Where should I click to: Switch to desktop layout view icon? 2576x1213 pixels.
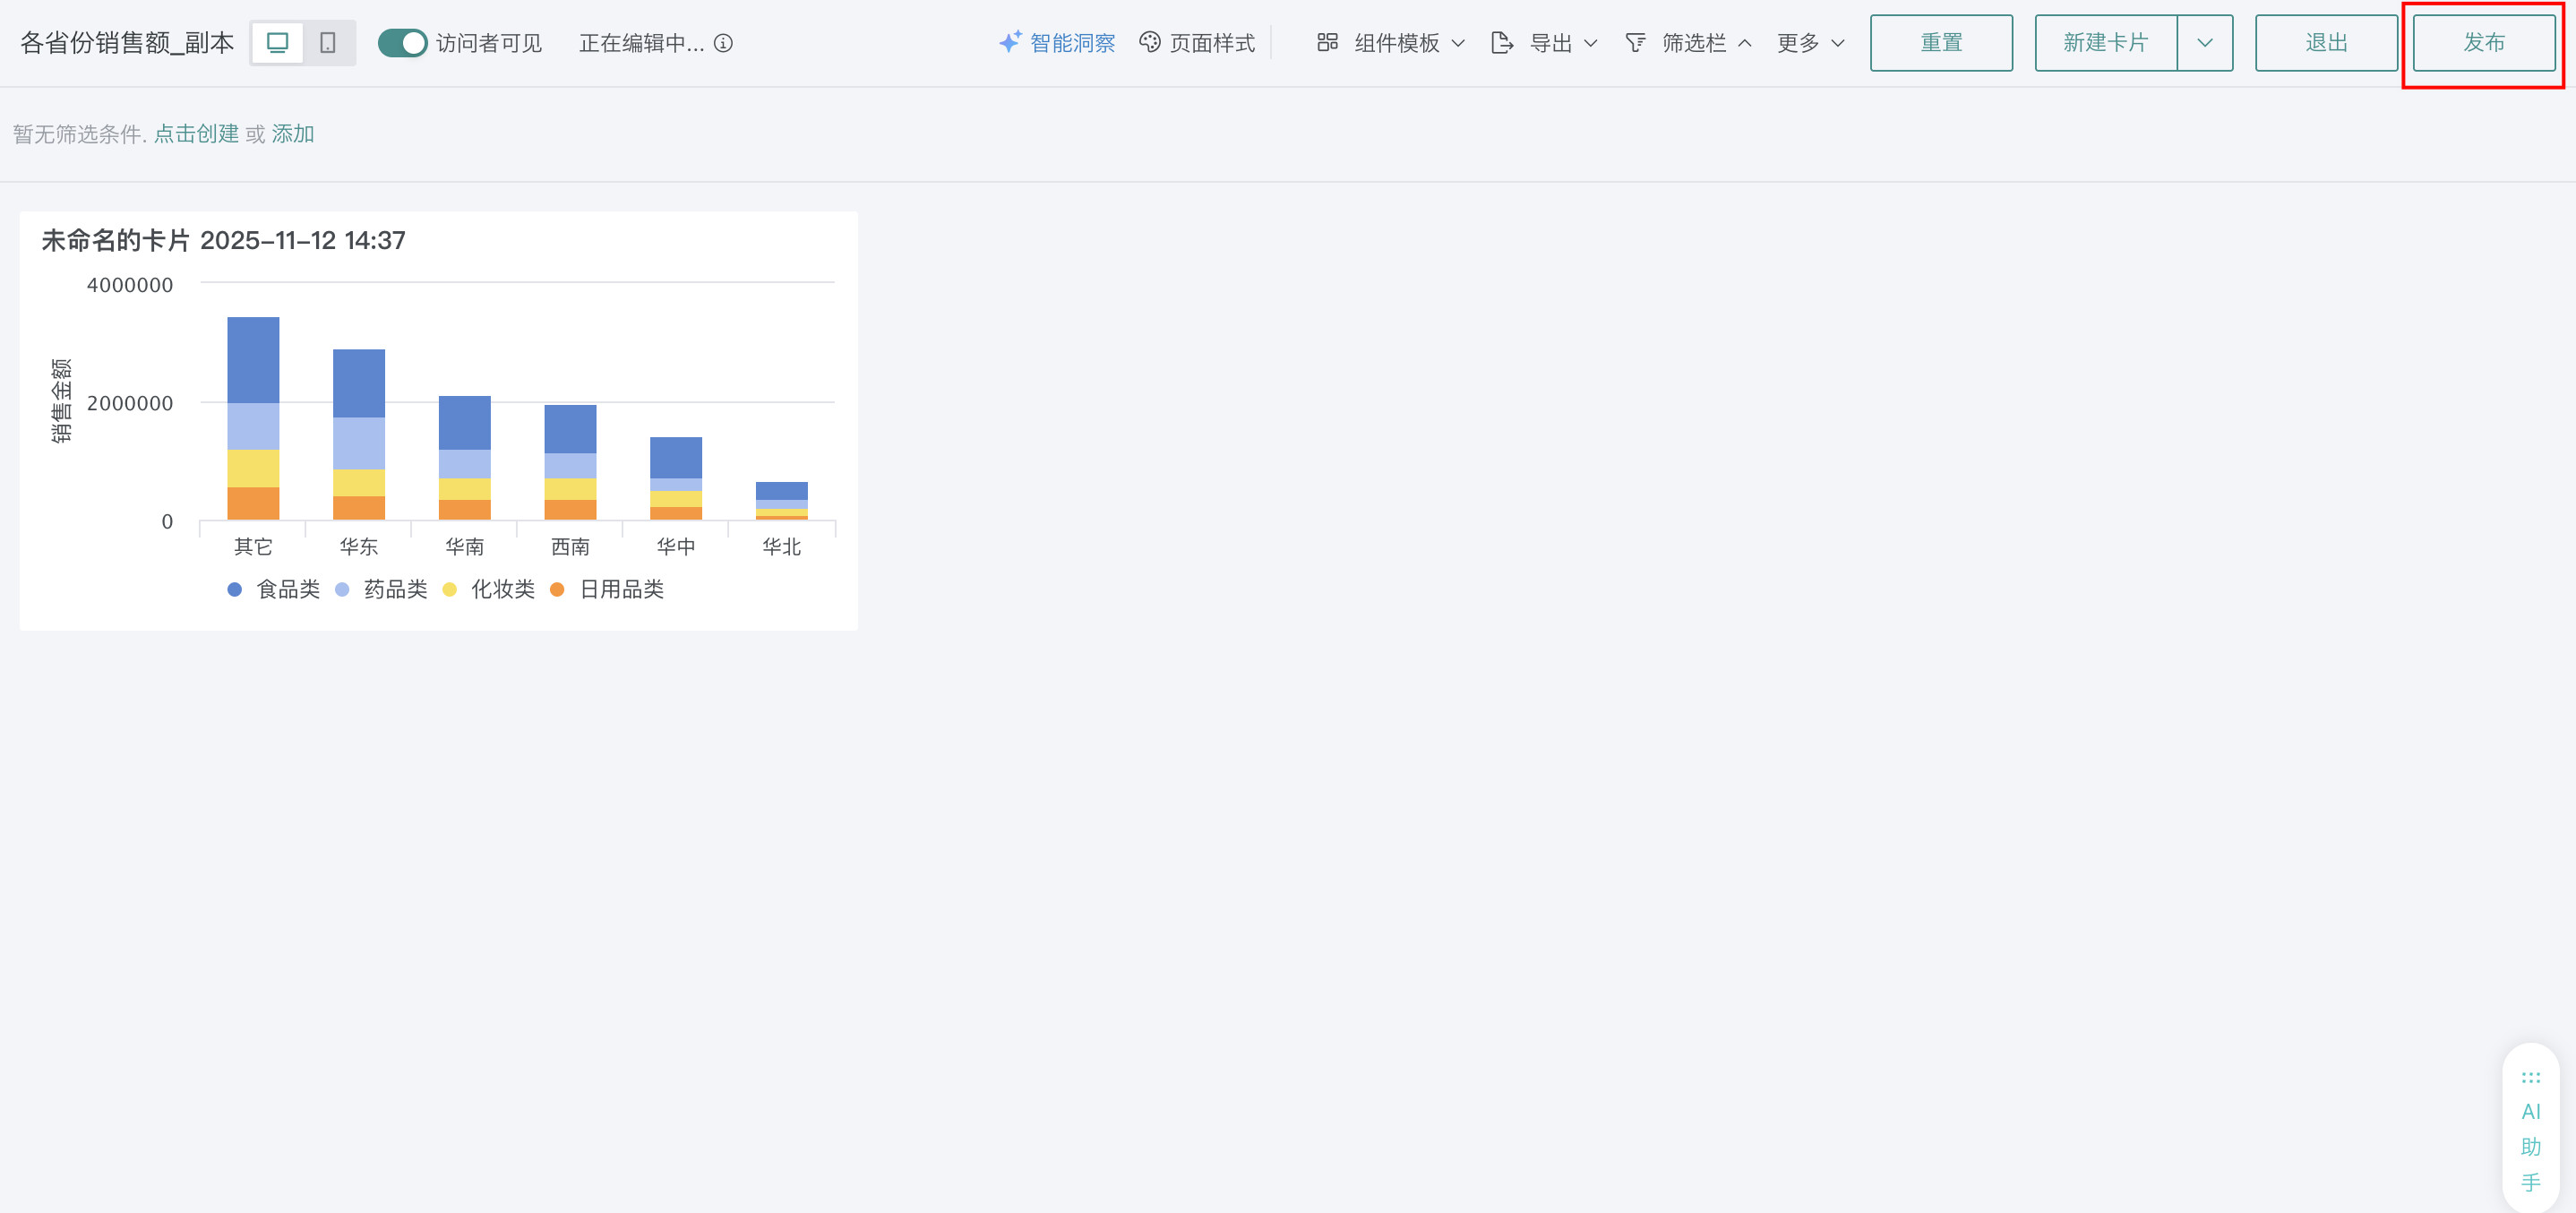pos(277,43)
